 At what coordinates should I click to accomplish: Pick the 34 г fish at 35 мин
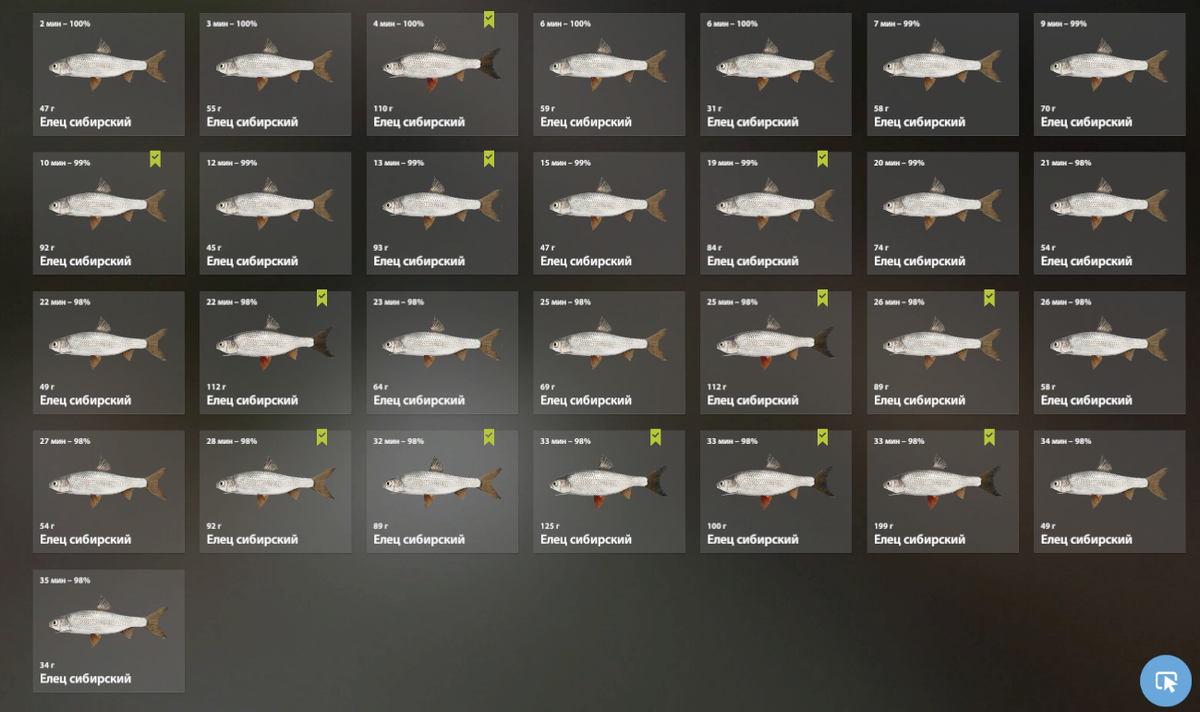[x=109, y=631]
